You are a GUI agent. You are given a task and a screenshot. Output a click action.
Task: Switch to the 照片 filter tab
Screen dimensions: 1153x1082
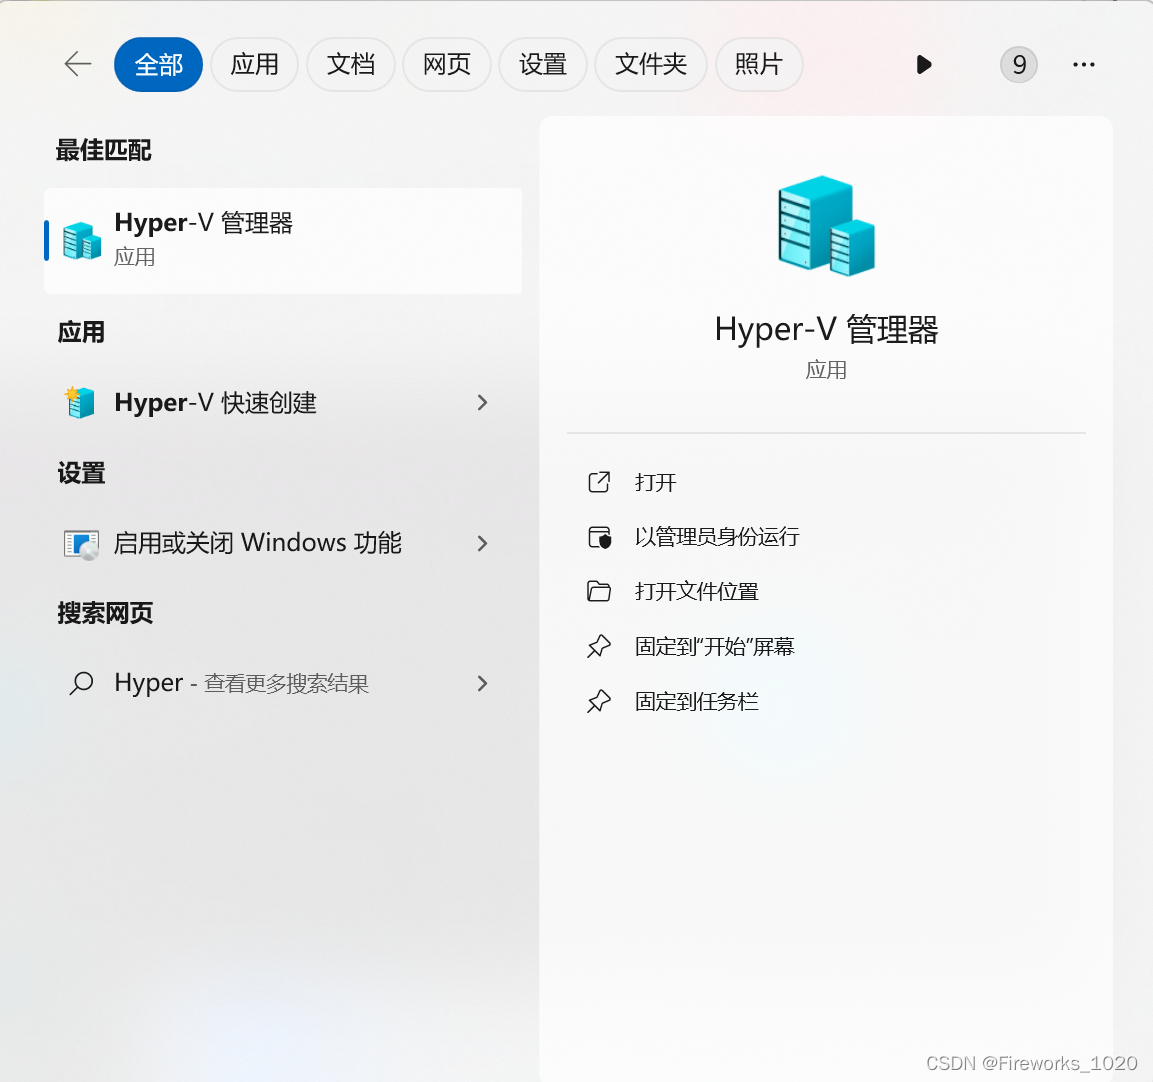click(759, 65)
